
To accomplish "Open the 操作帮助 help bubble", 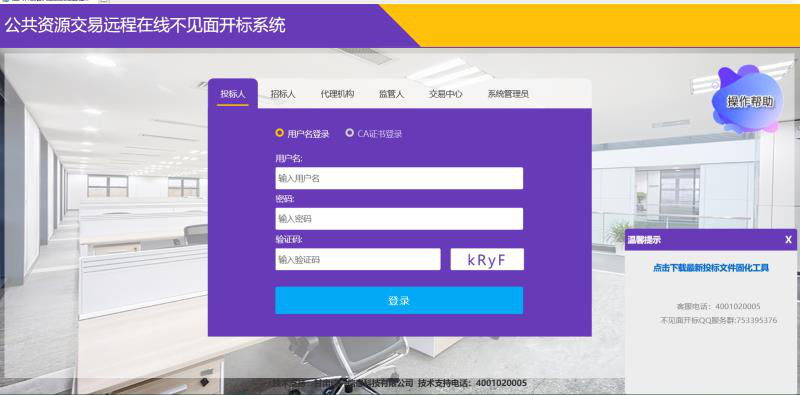I will [749, 101].
